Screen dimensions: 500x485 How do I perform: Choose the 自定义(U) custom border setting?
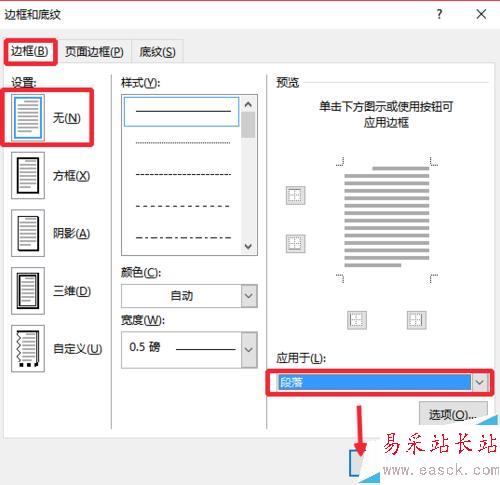point(28,349)
